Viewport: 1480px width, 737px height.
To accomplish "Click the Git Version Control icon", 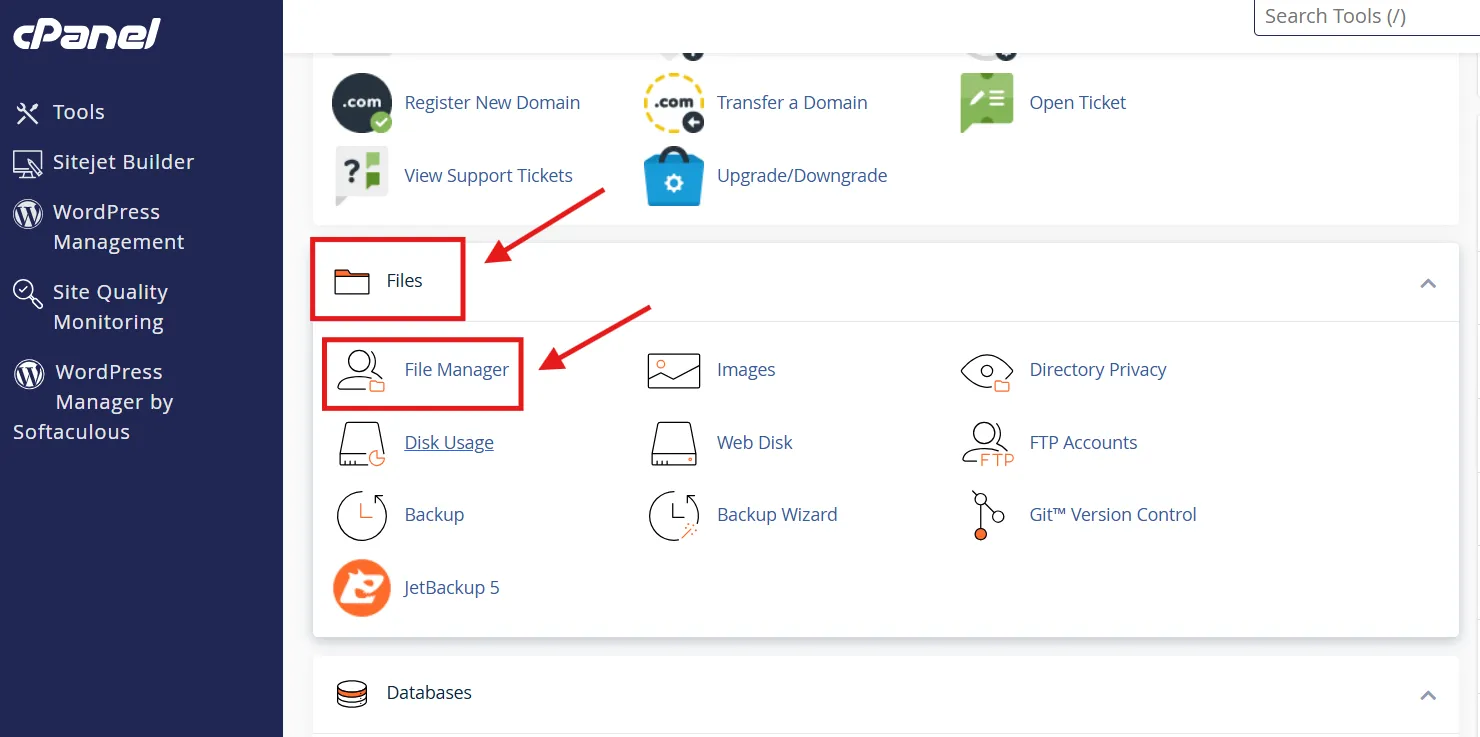I will click(x=982, y=515).
